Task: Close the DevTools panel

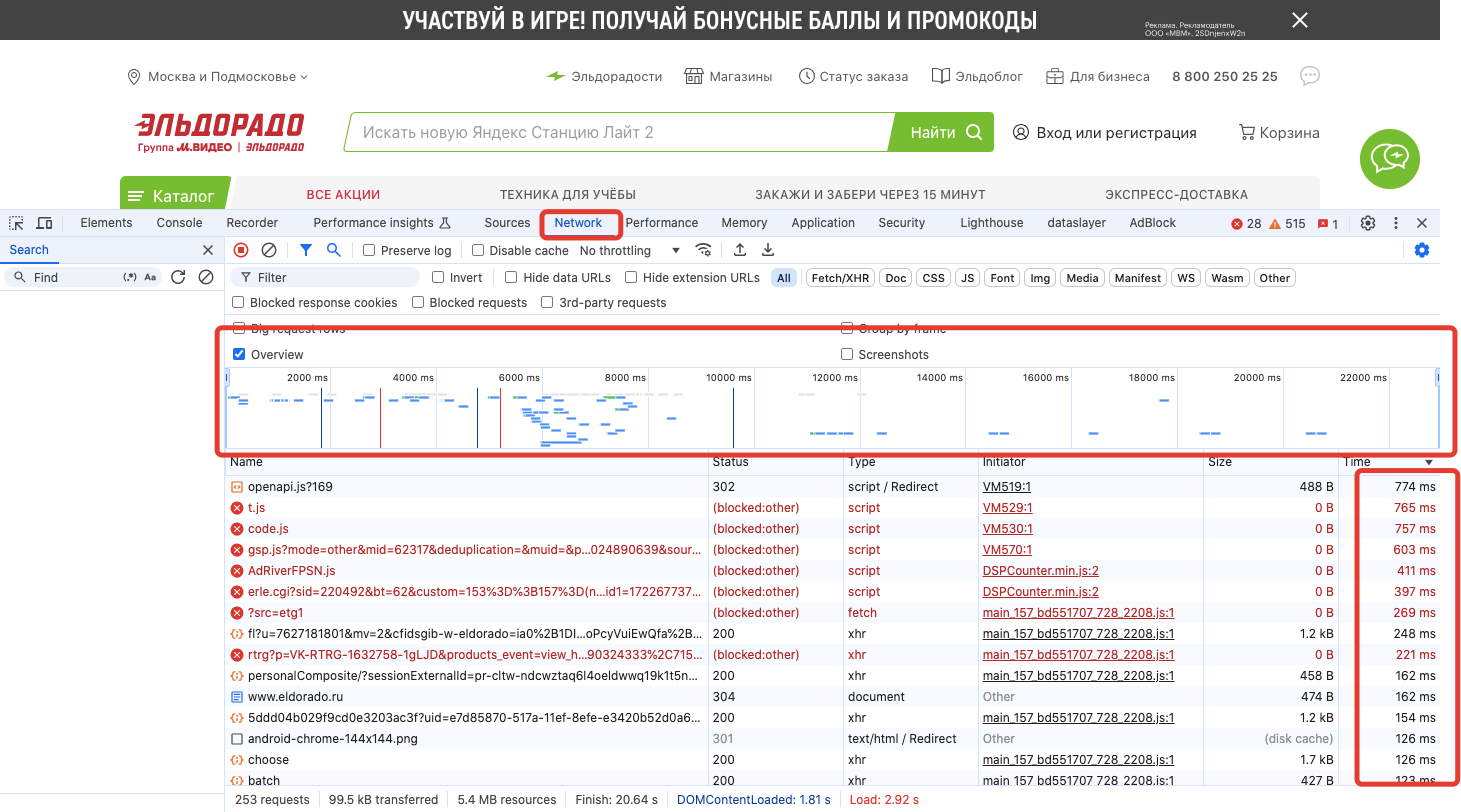Action: tap(1422, 223)
